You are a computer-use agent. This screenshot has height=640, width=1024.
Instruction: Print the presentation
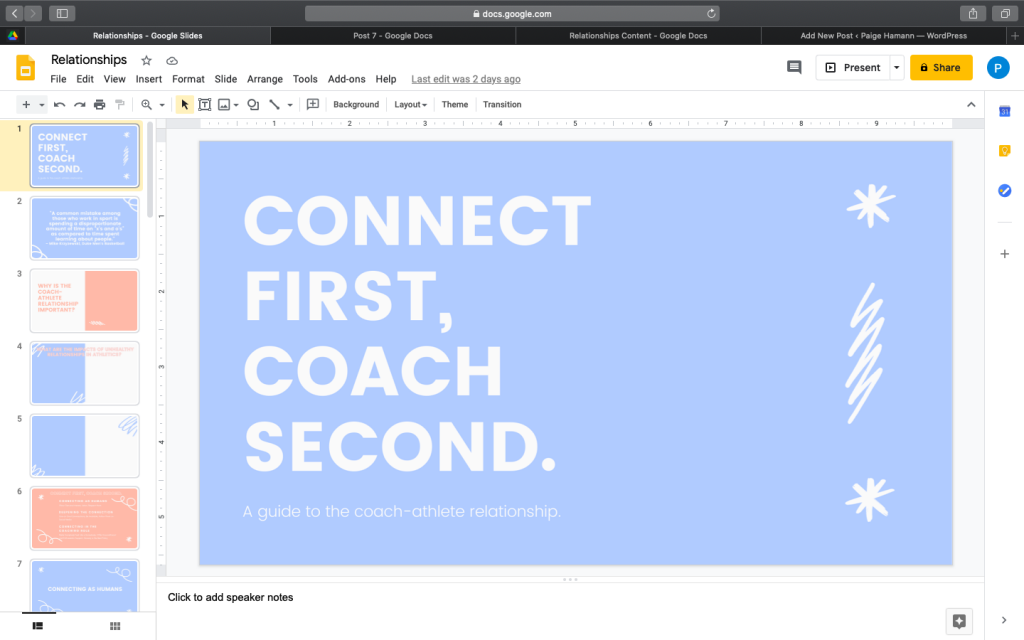pos(99,104)
